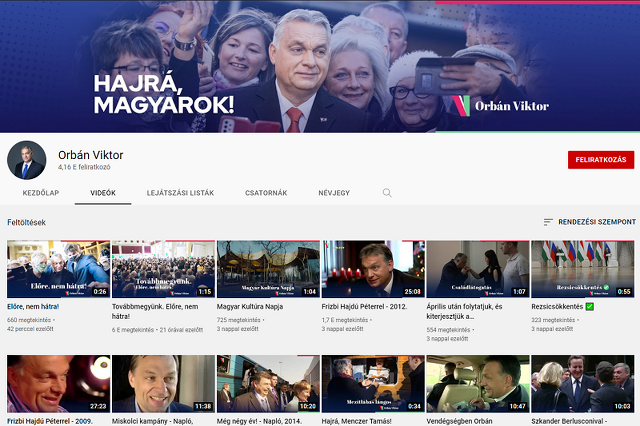640x426 pixels.
Task: Click the 4,16 E feliratkozó count
Action: (84, 167)
